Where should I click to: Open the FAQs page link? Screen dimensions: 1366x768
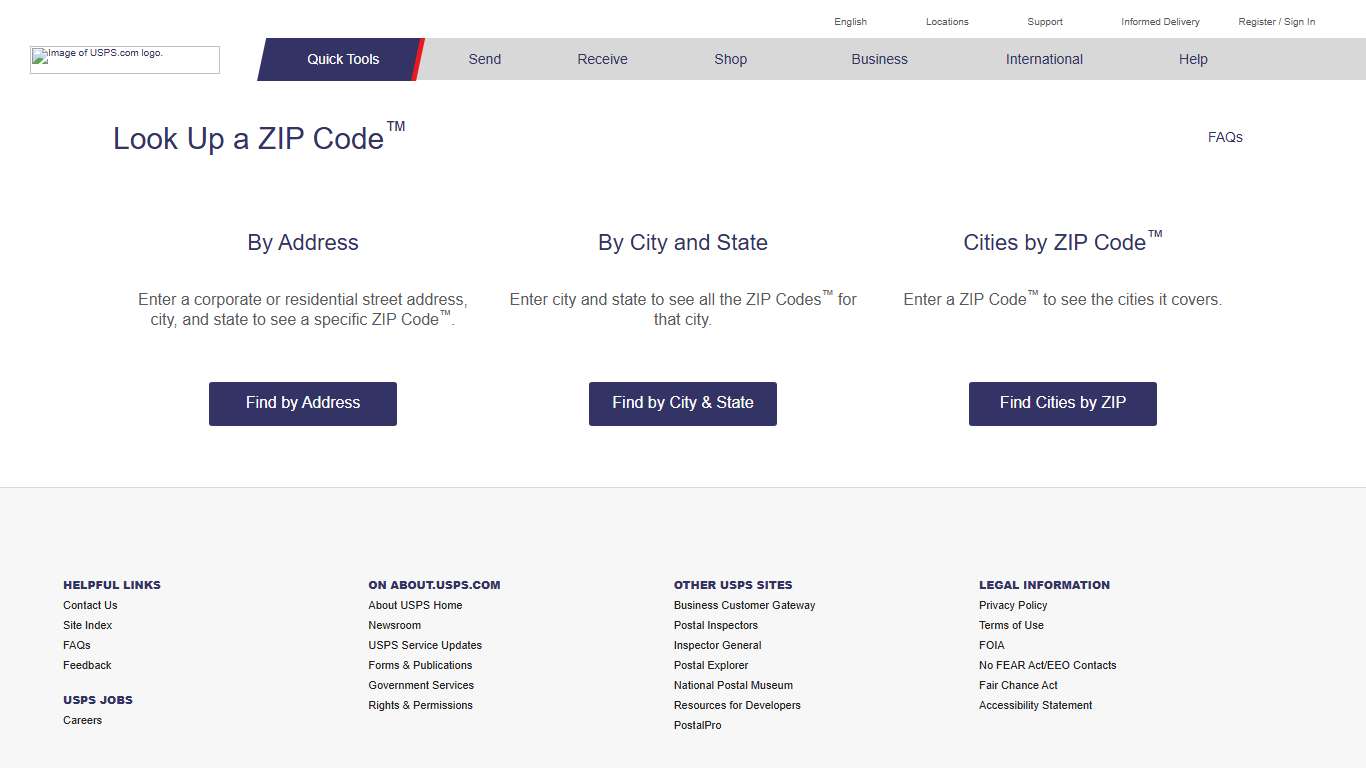1224,137
